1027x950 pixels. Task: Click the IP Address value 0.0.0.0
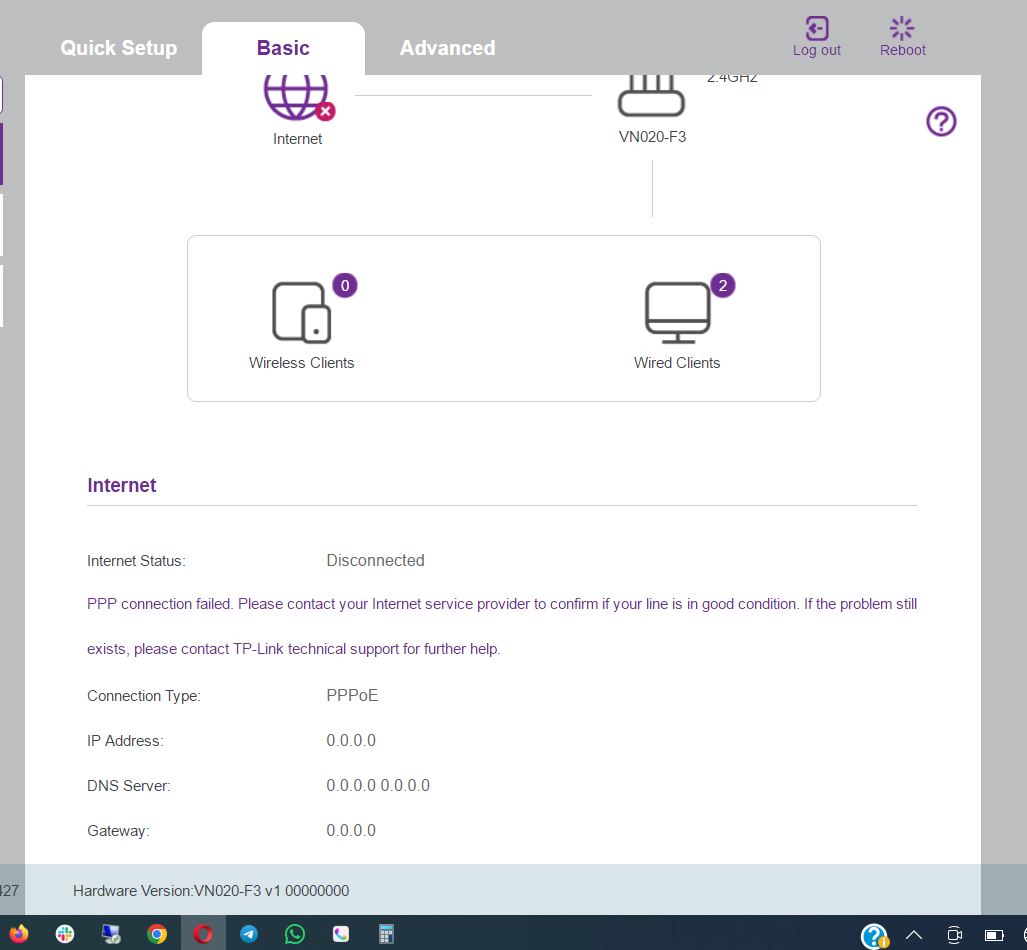coord(351,741)
